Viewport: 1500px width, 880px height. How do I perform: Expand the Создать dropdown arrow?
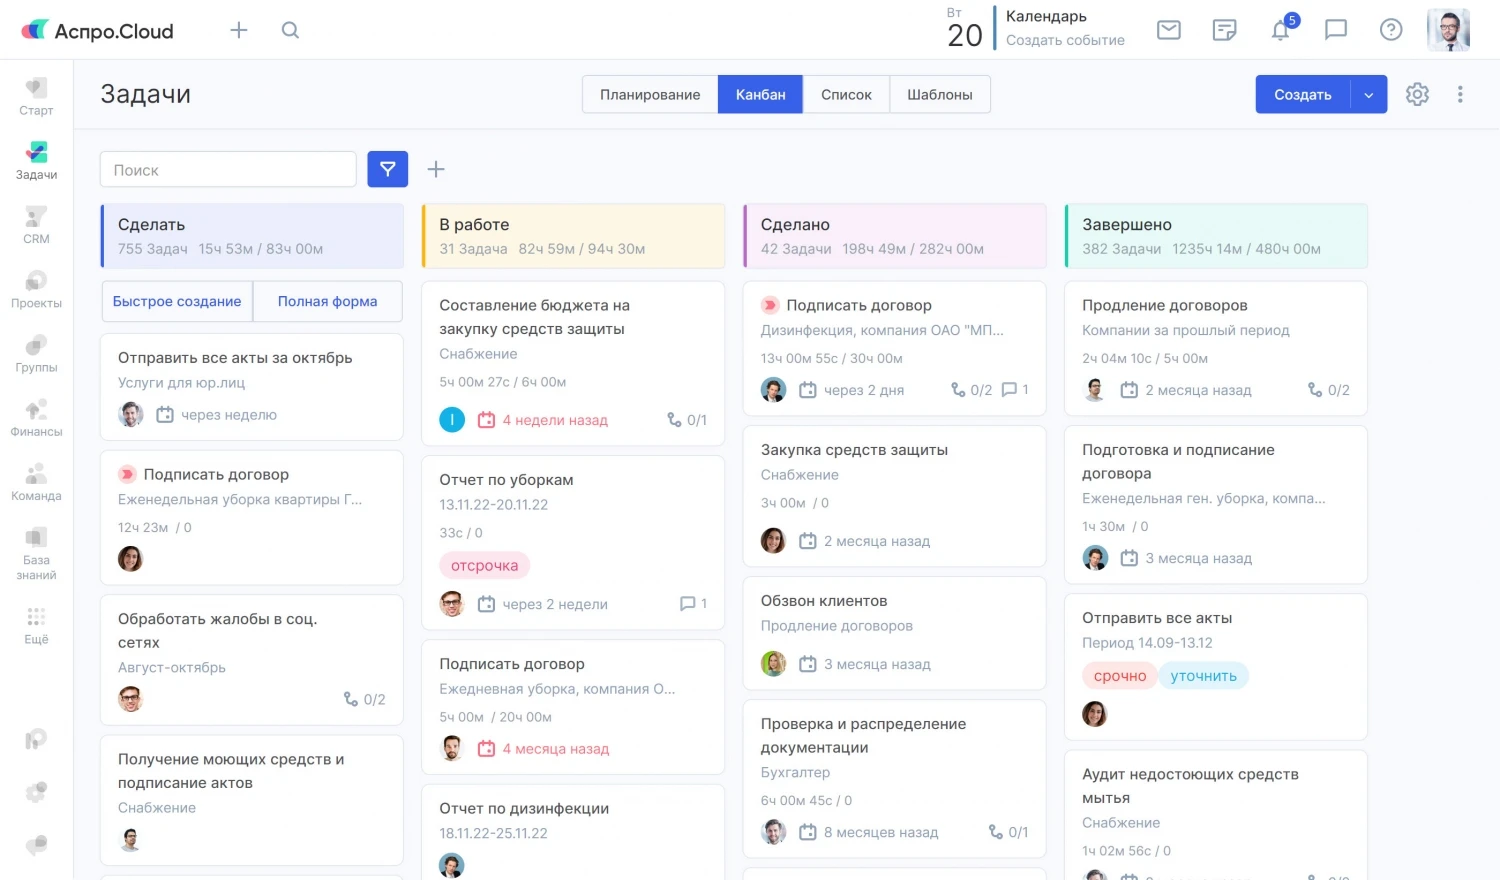(x=1369, y=95)
